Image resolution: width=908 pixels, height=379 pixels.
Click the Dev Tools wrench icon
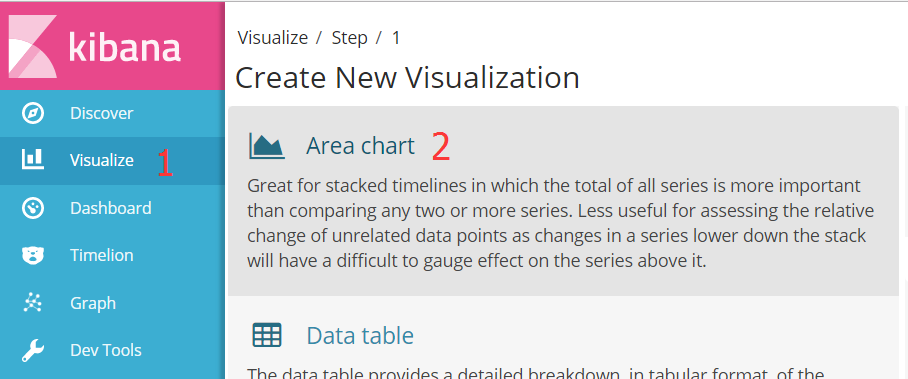(x=32, y=351)
